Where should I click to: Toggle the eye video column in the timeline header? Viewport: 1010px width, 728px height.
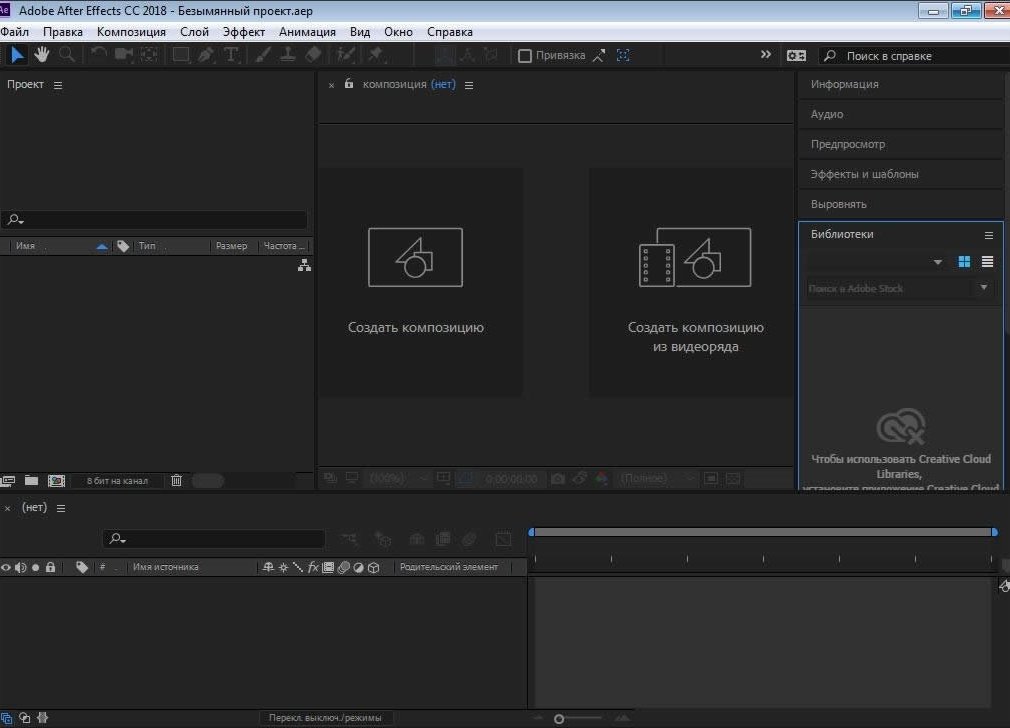click(6, 567)
